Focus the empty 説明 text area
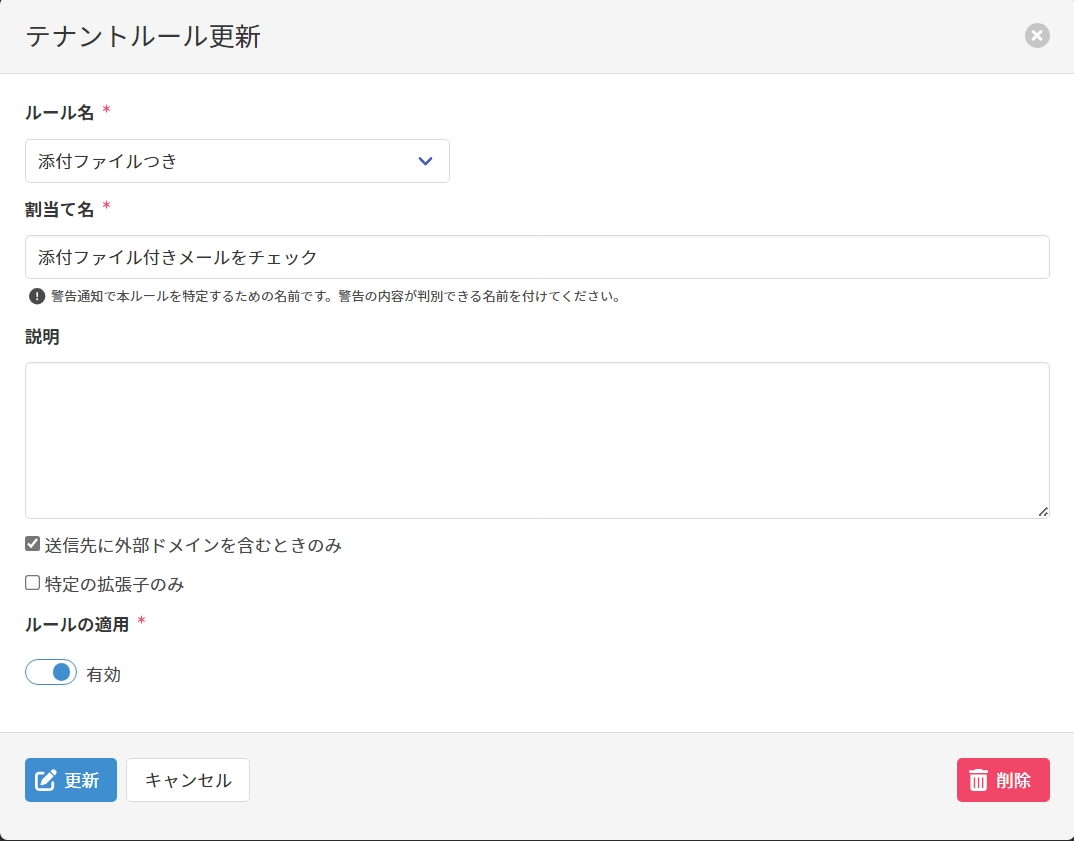 536,440
